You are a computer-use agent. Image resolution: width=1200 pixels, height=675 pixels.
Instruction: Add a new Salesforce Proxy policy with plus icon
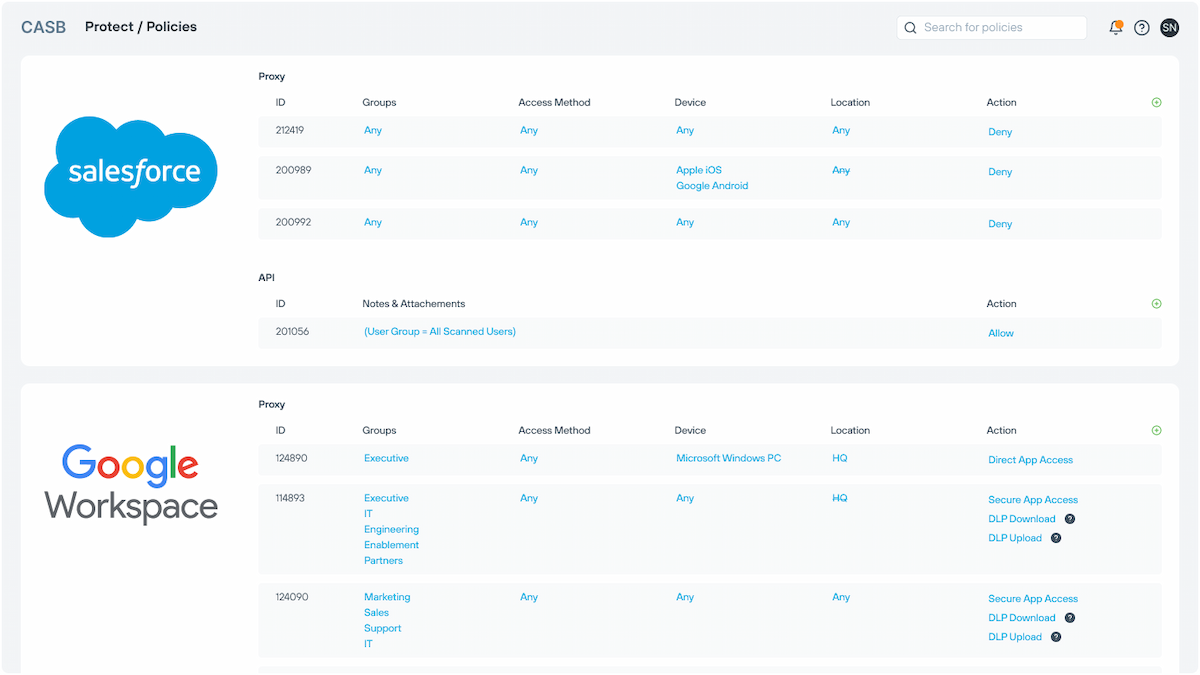[x=1156, y=102]
